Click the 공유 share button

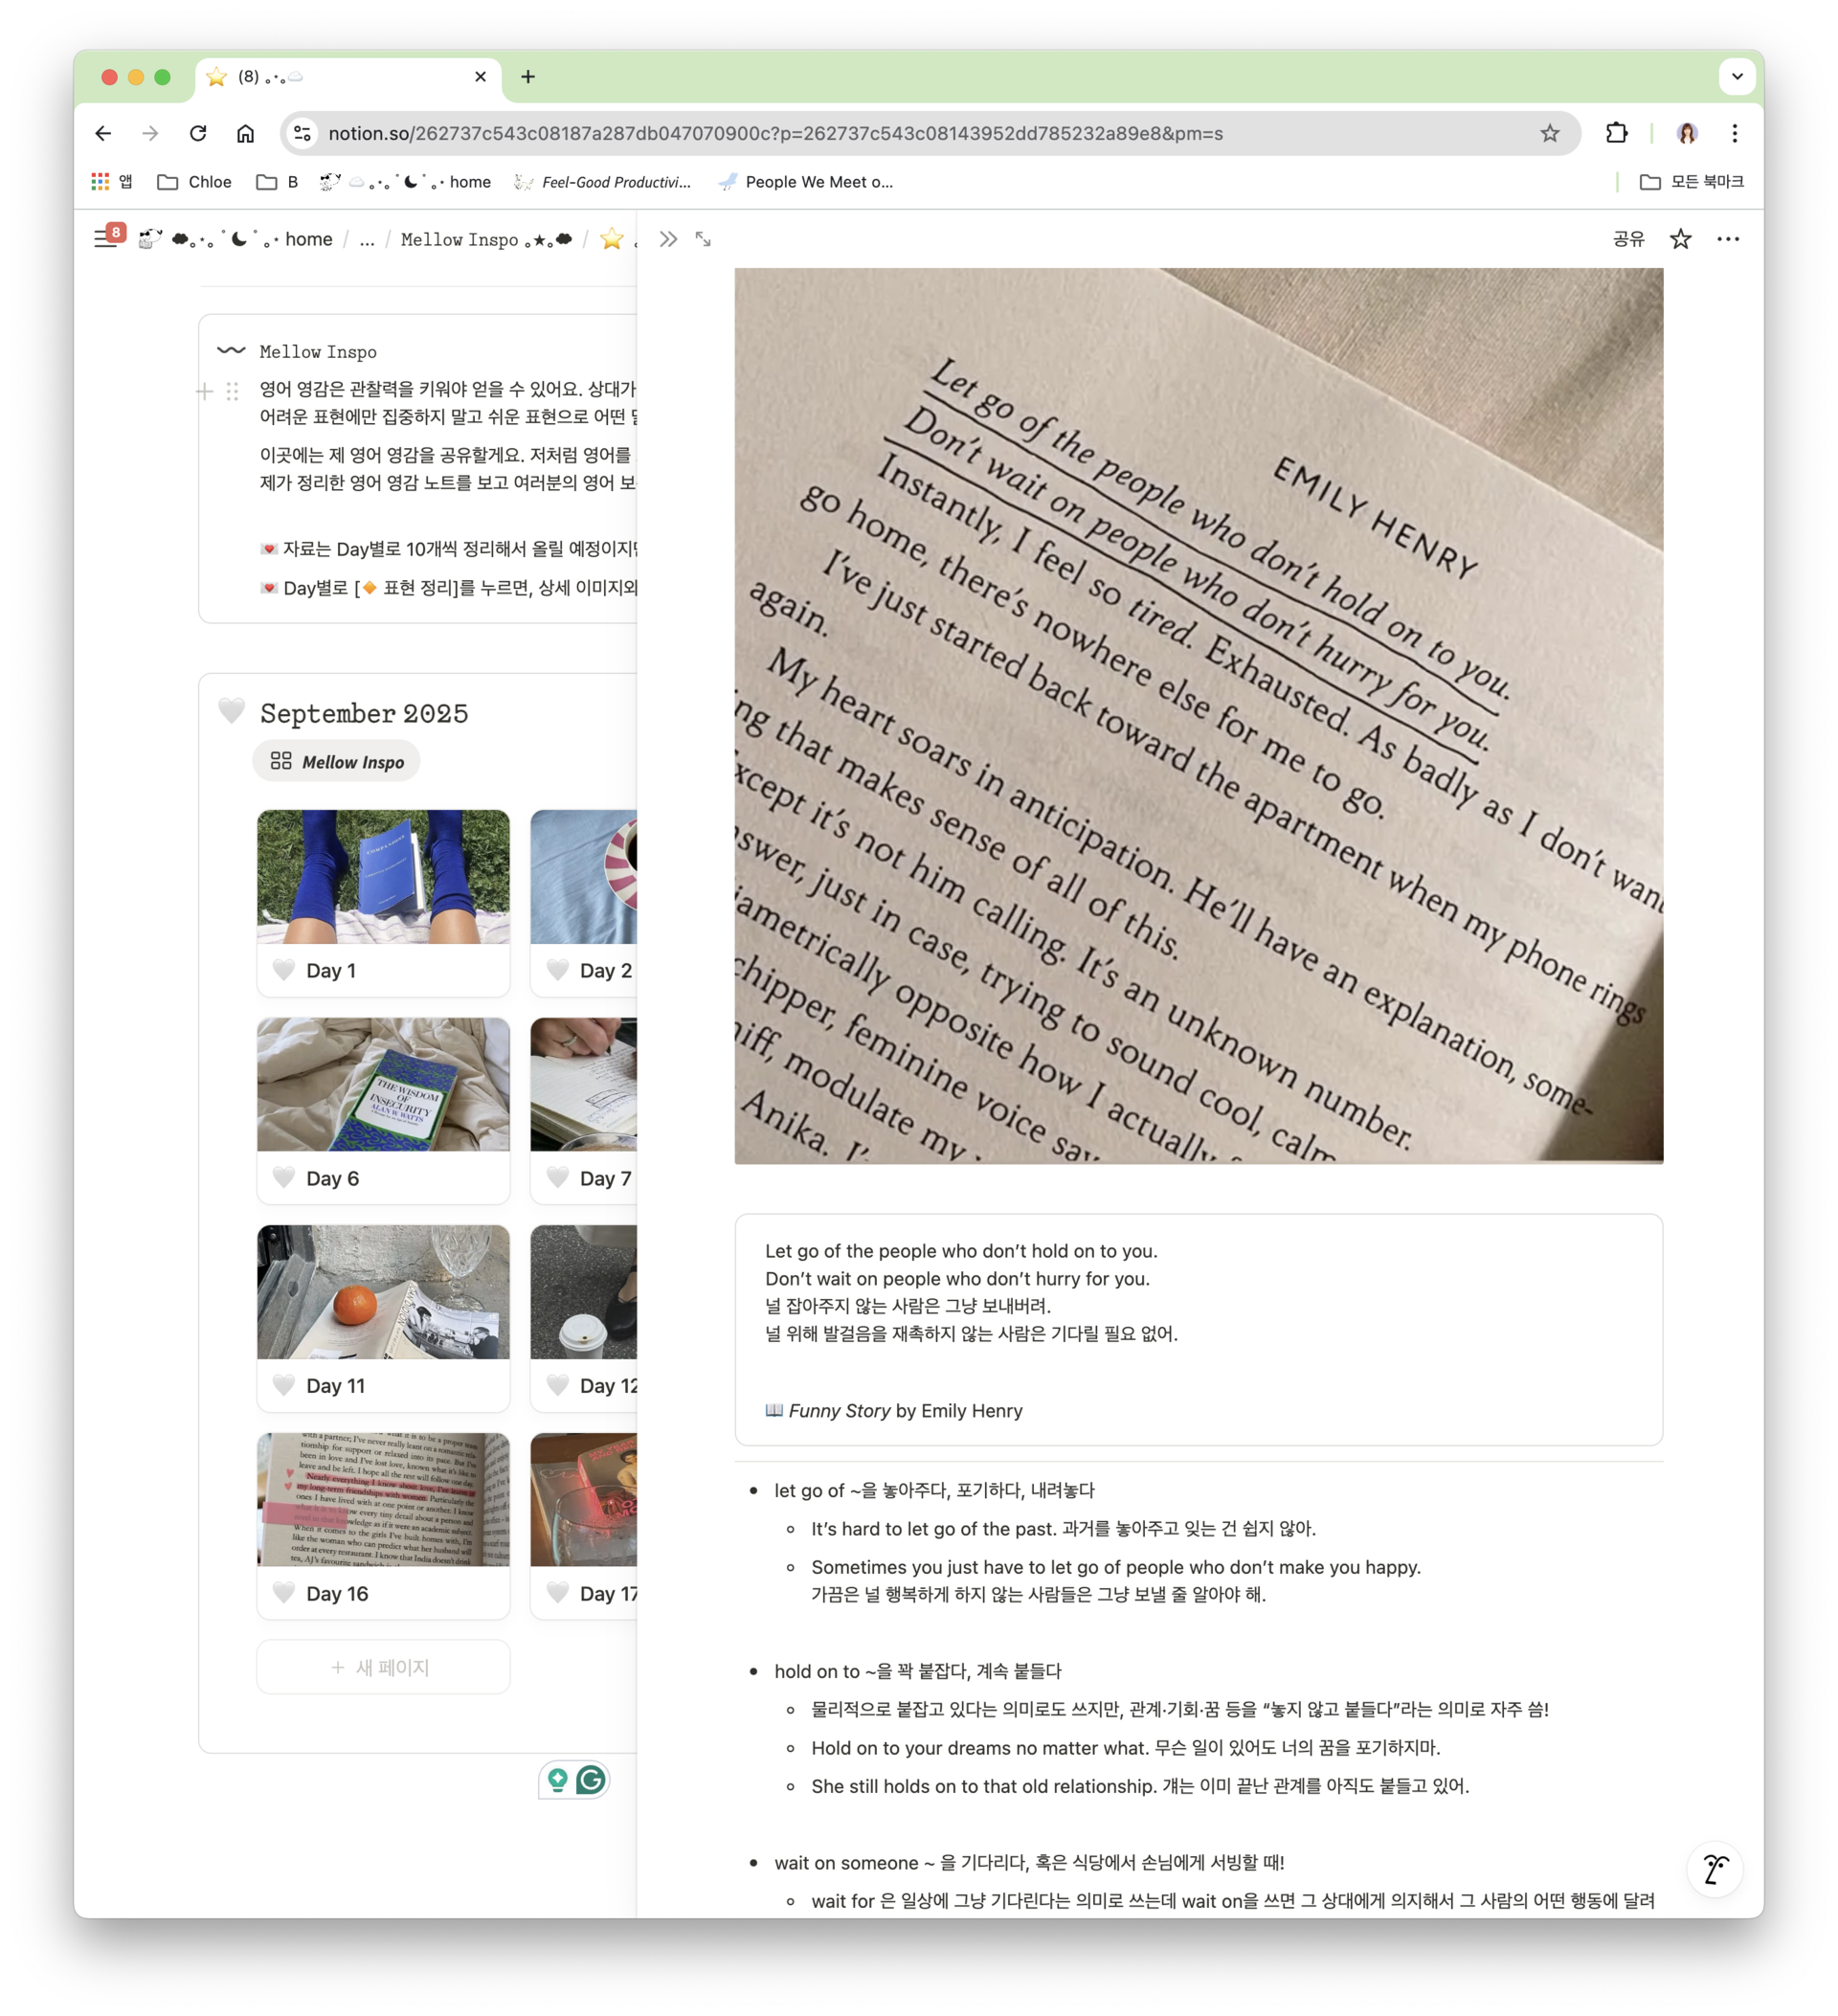tap(1628, 239)
